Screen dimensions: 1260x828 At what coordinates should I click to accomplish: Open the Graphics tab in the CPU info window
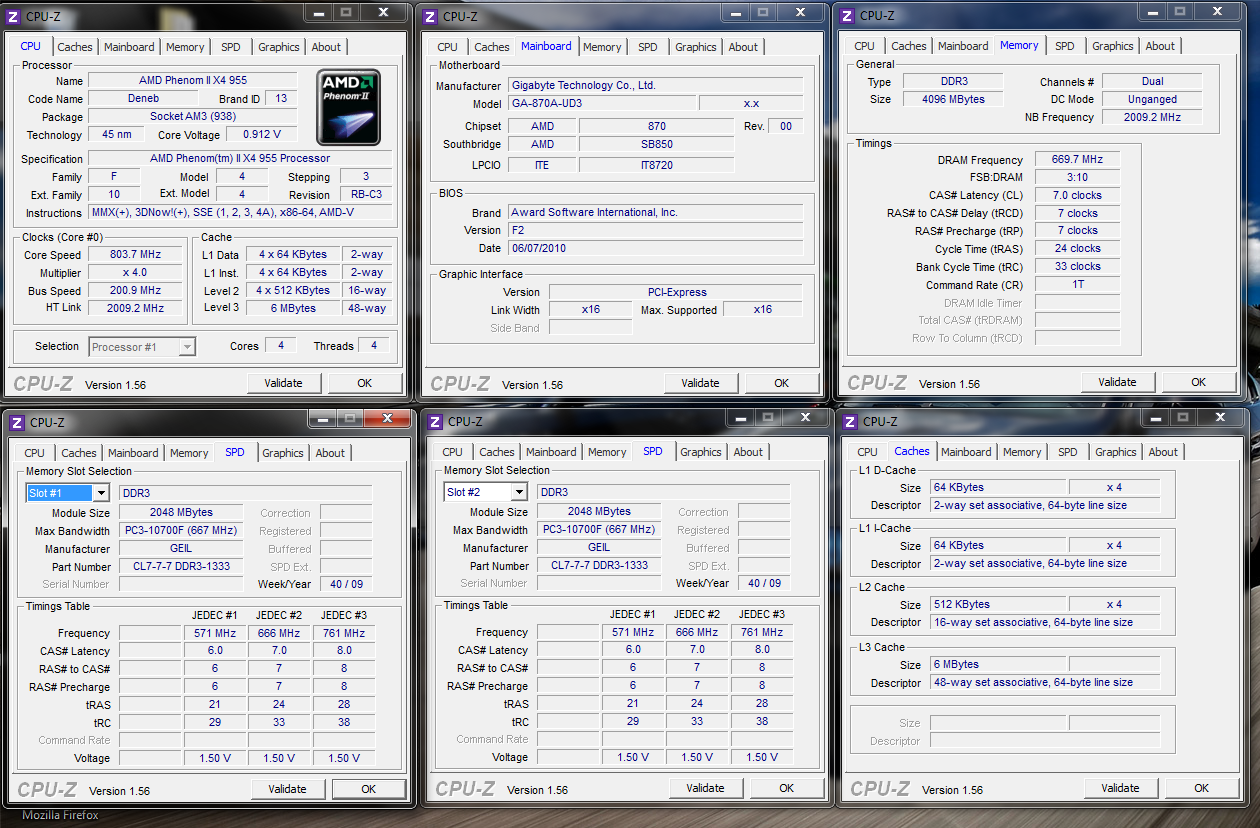pyautogui.click(x=279, y=47)
